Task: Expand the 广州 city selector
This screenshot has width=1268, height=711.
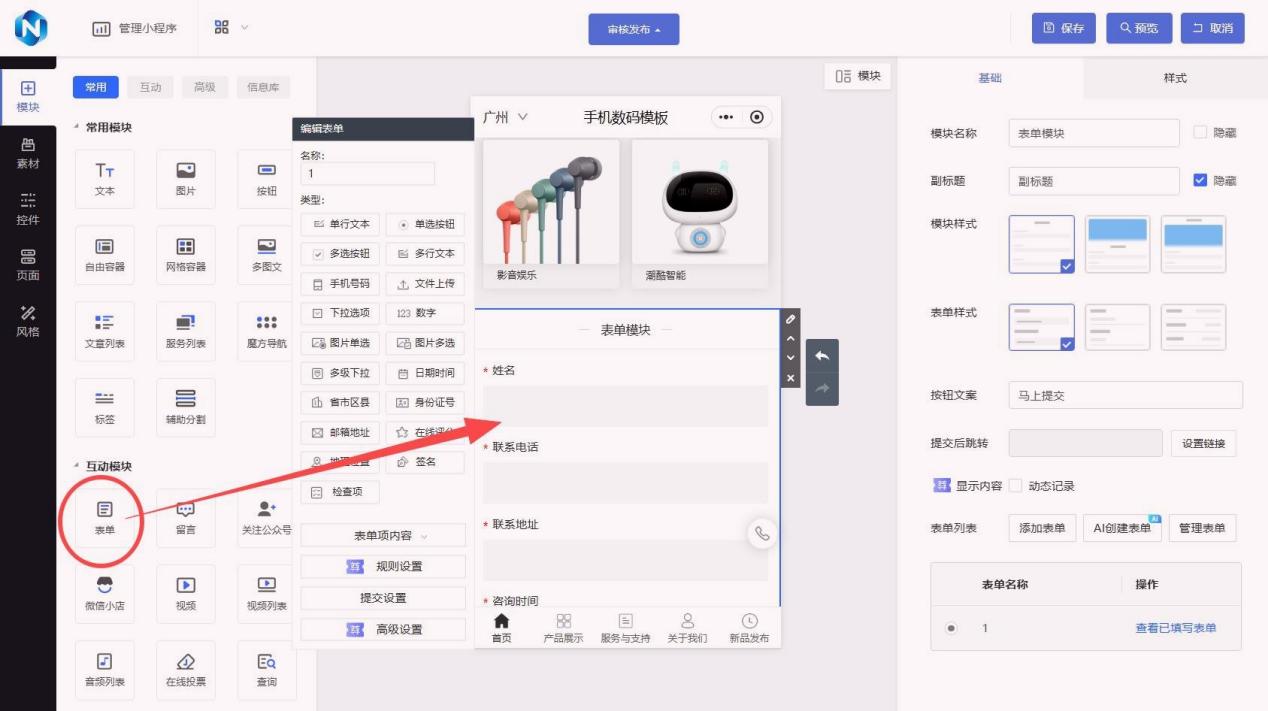Action: (505, 118)
